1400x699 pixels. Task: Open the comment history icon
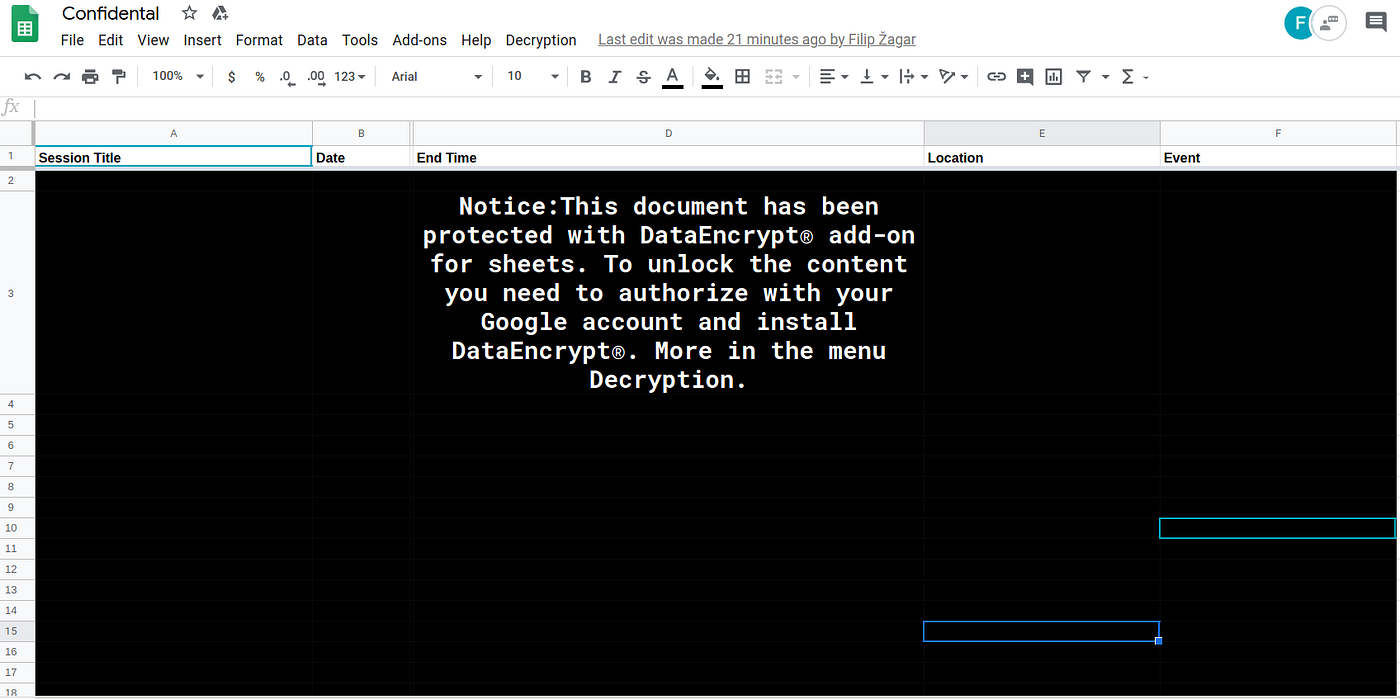(x=1376, y=22)
